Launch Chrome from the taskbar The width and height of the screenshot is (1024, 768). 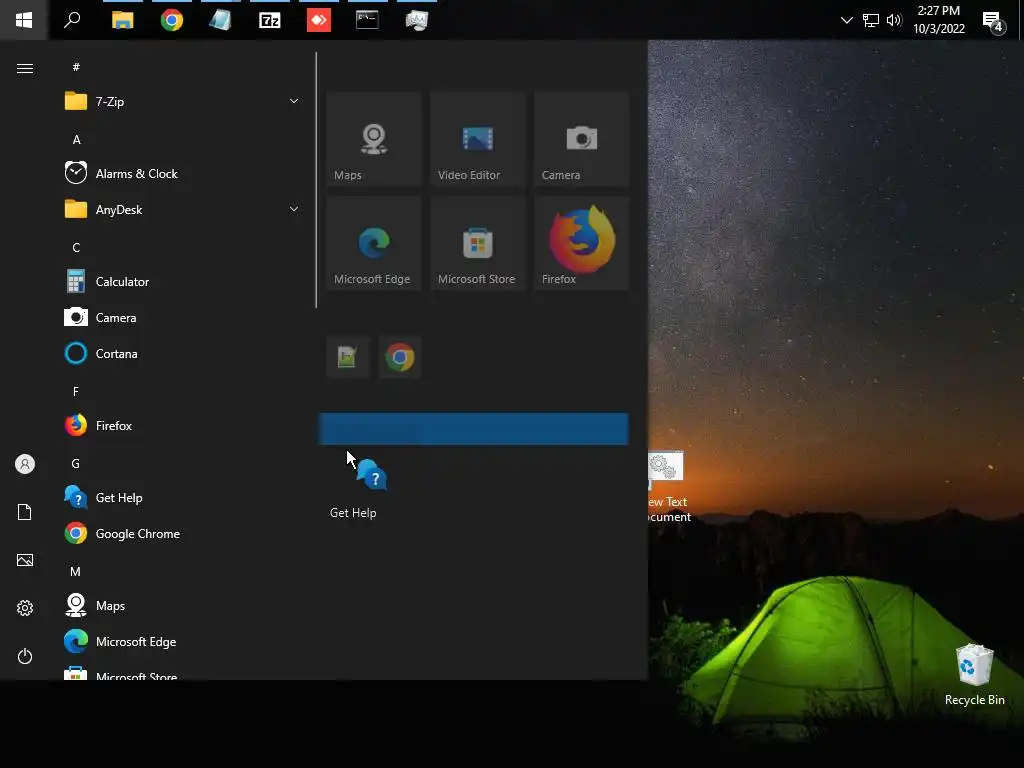coord(172,20)
